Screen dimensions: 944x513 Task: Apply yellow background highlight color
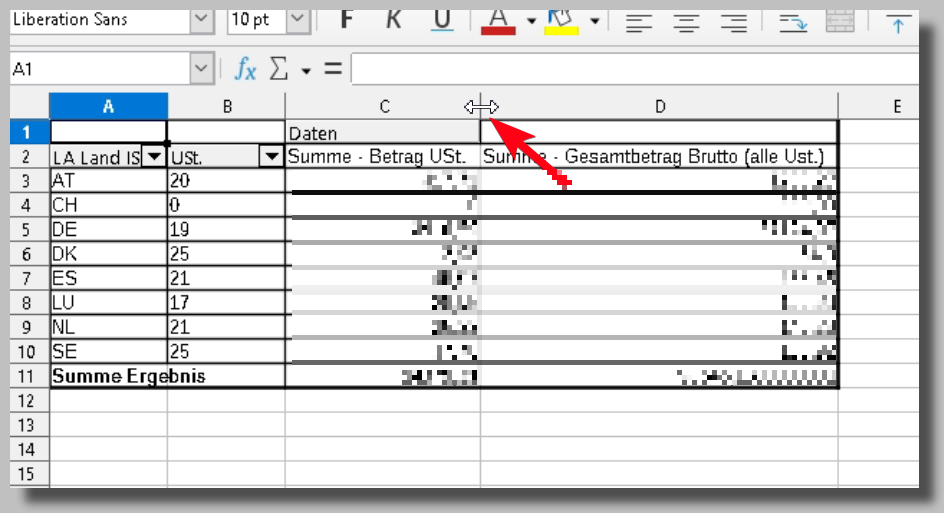[561, 21]
